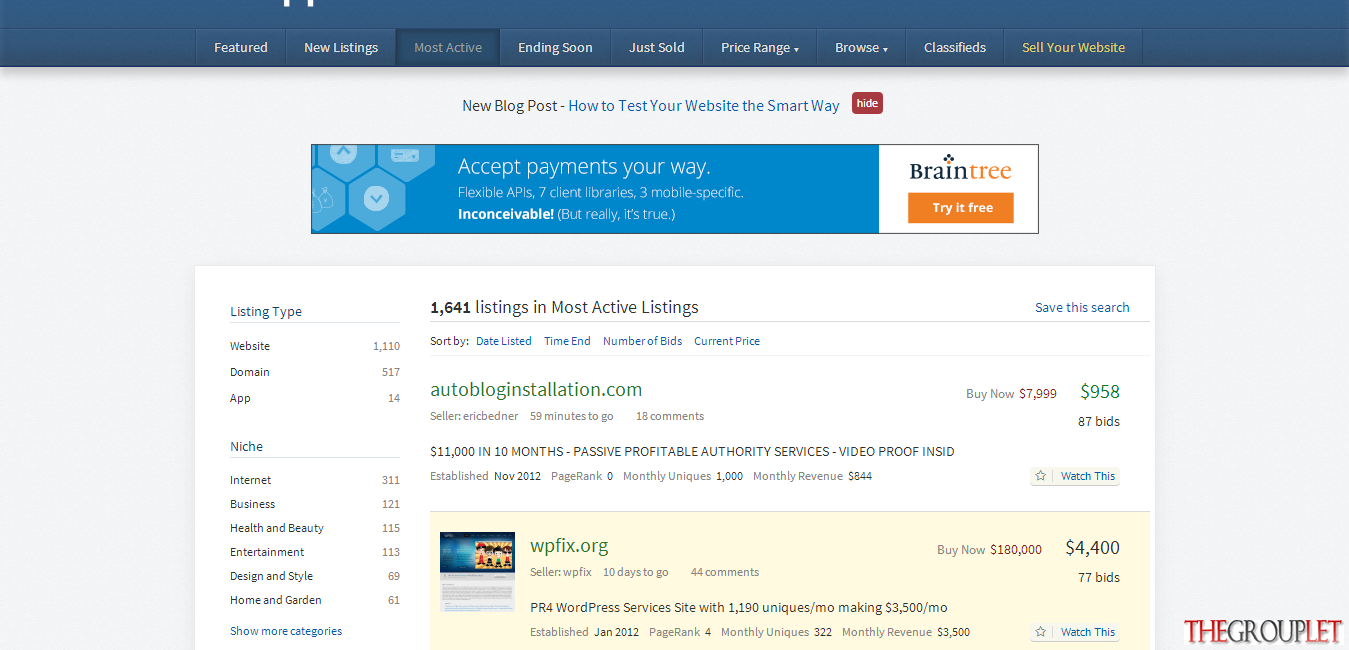Screen dimensions: 1349x650
Task: Open 18 comments on autobloginstallation.com
Action: [670, 416]
